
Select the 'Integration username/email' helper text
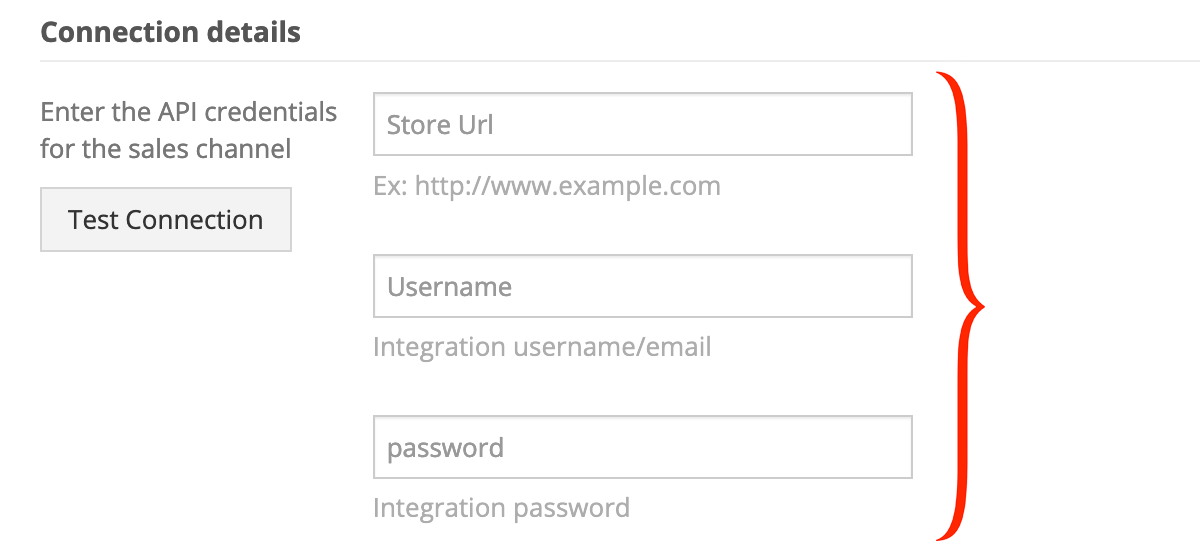(x=542, y=347)
